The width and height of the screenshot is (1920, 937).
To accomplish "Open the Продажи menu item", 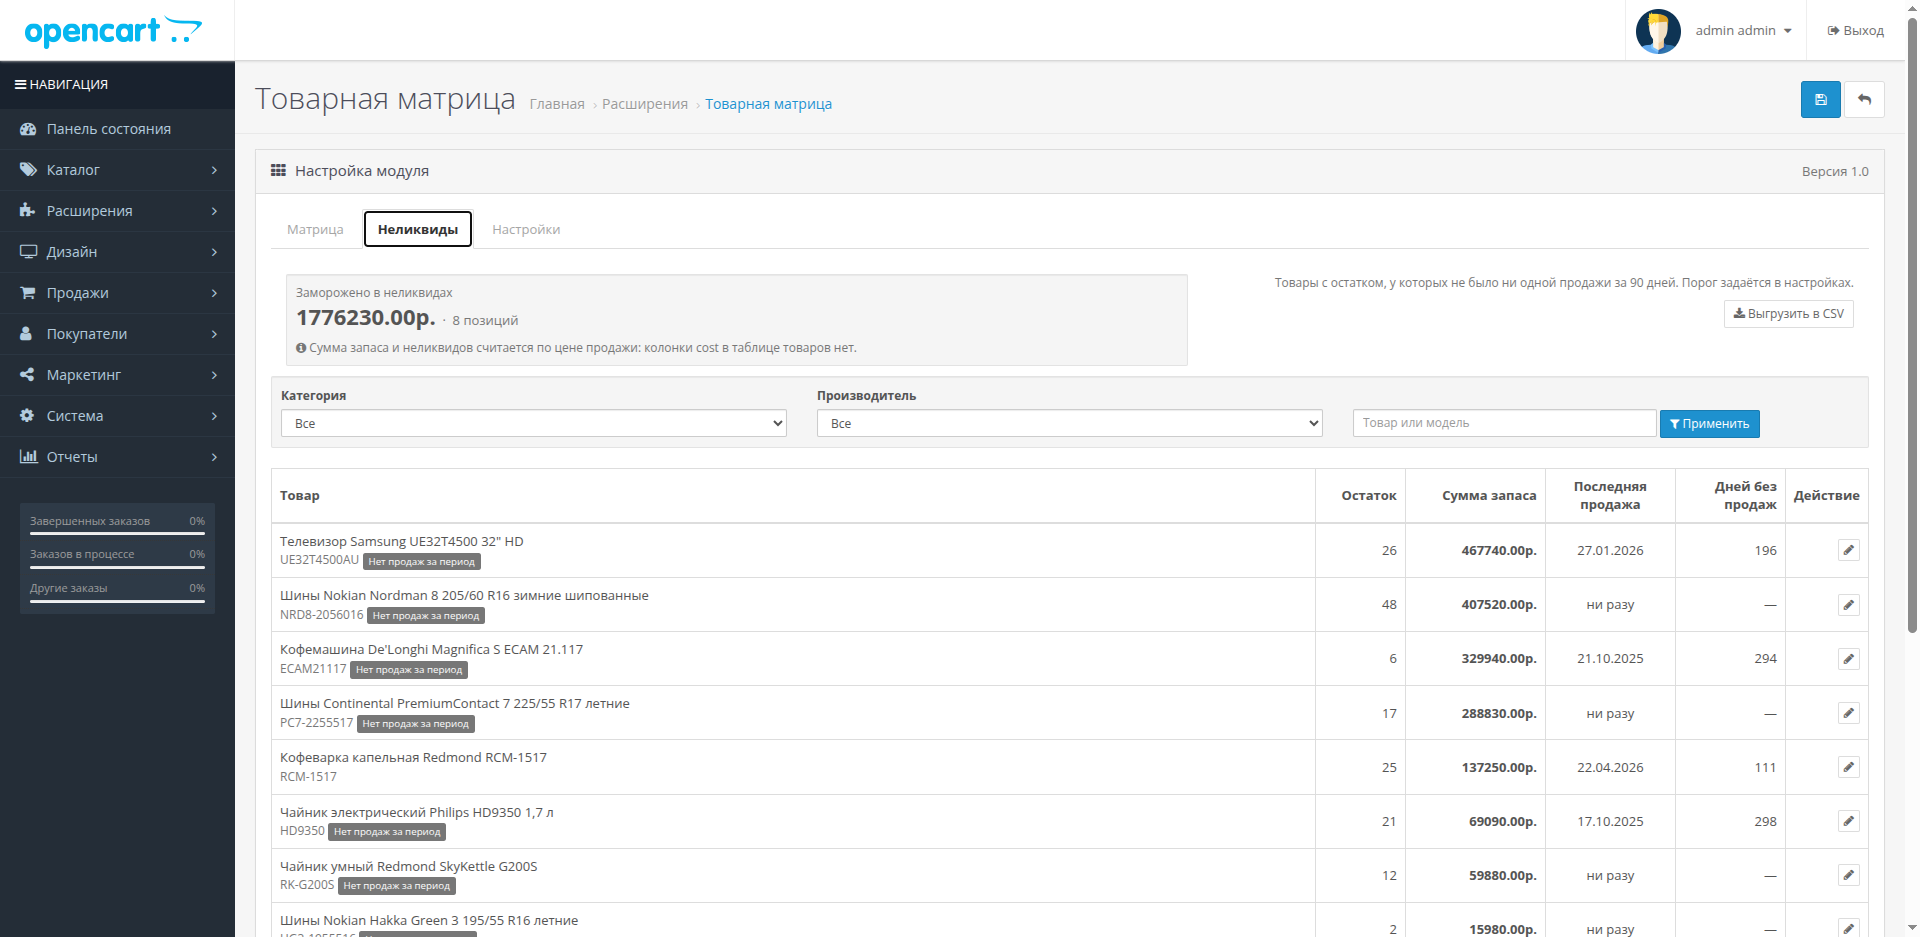I will pos(117,293).
